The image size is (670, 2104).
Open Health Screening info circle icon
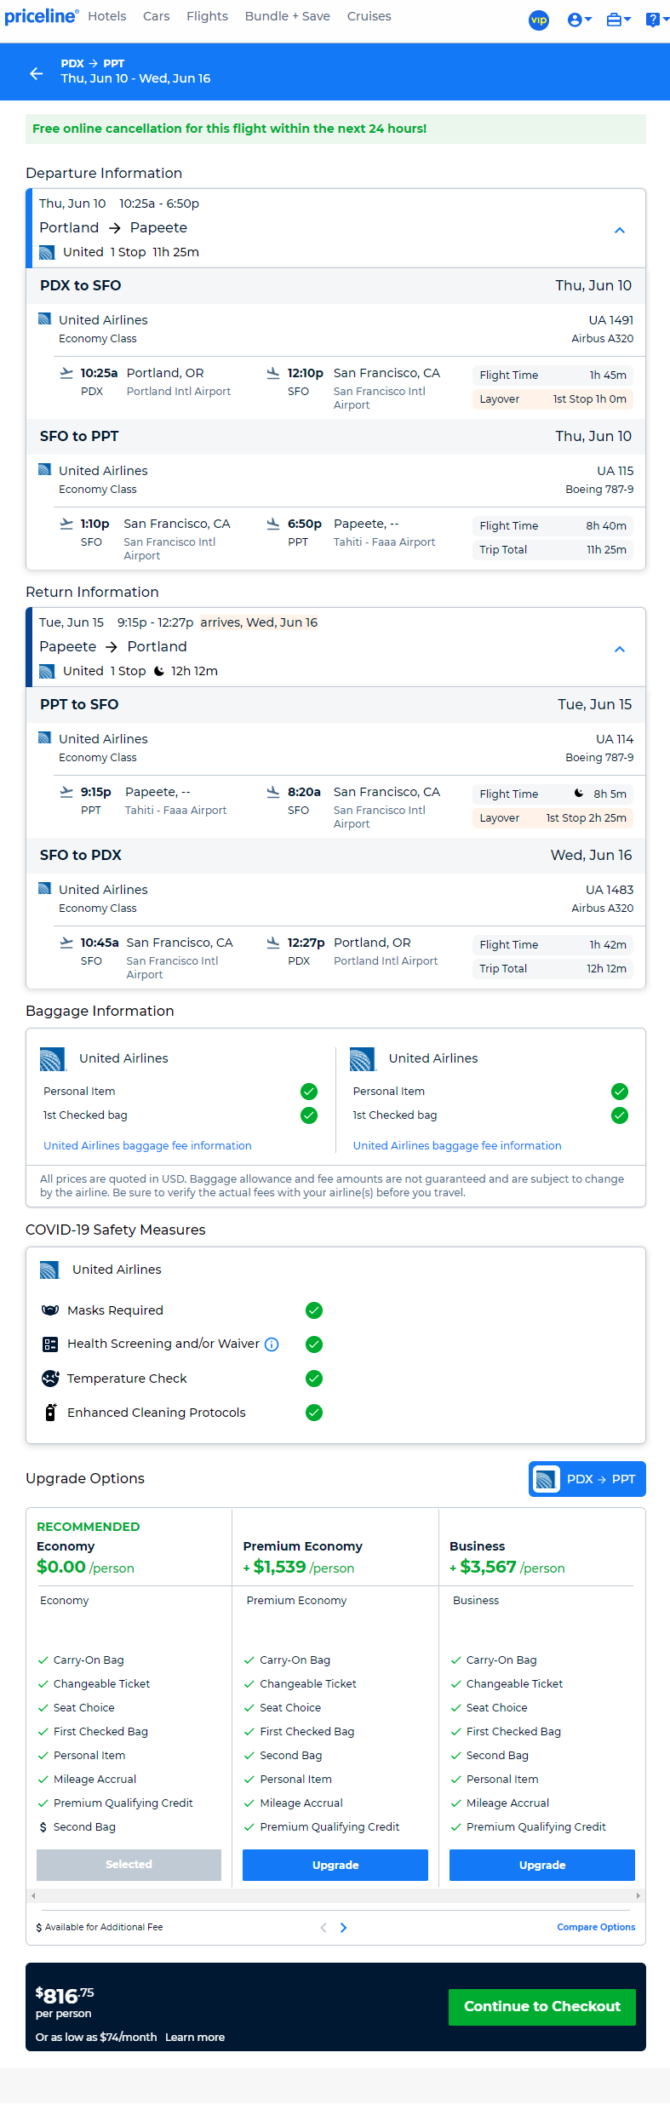click(271, 1345)
